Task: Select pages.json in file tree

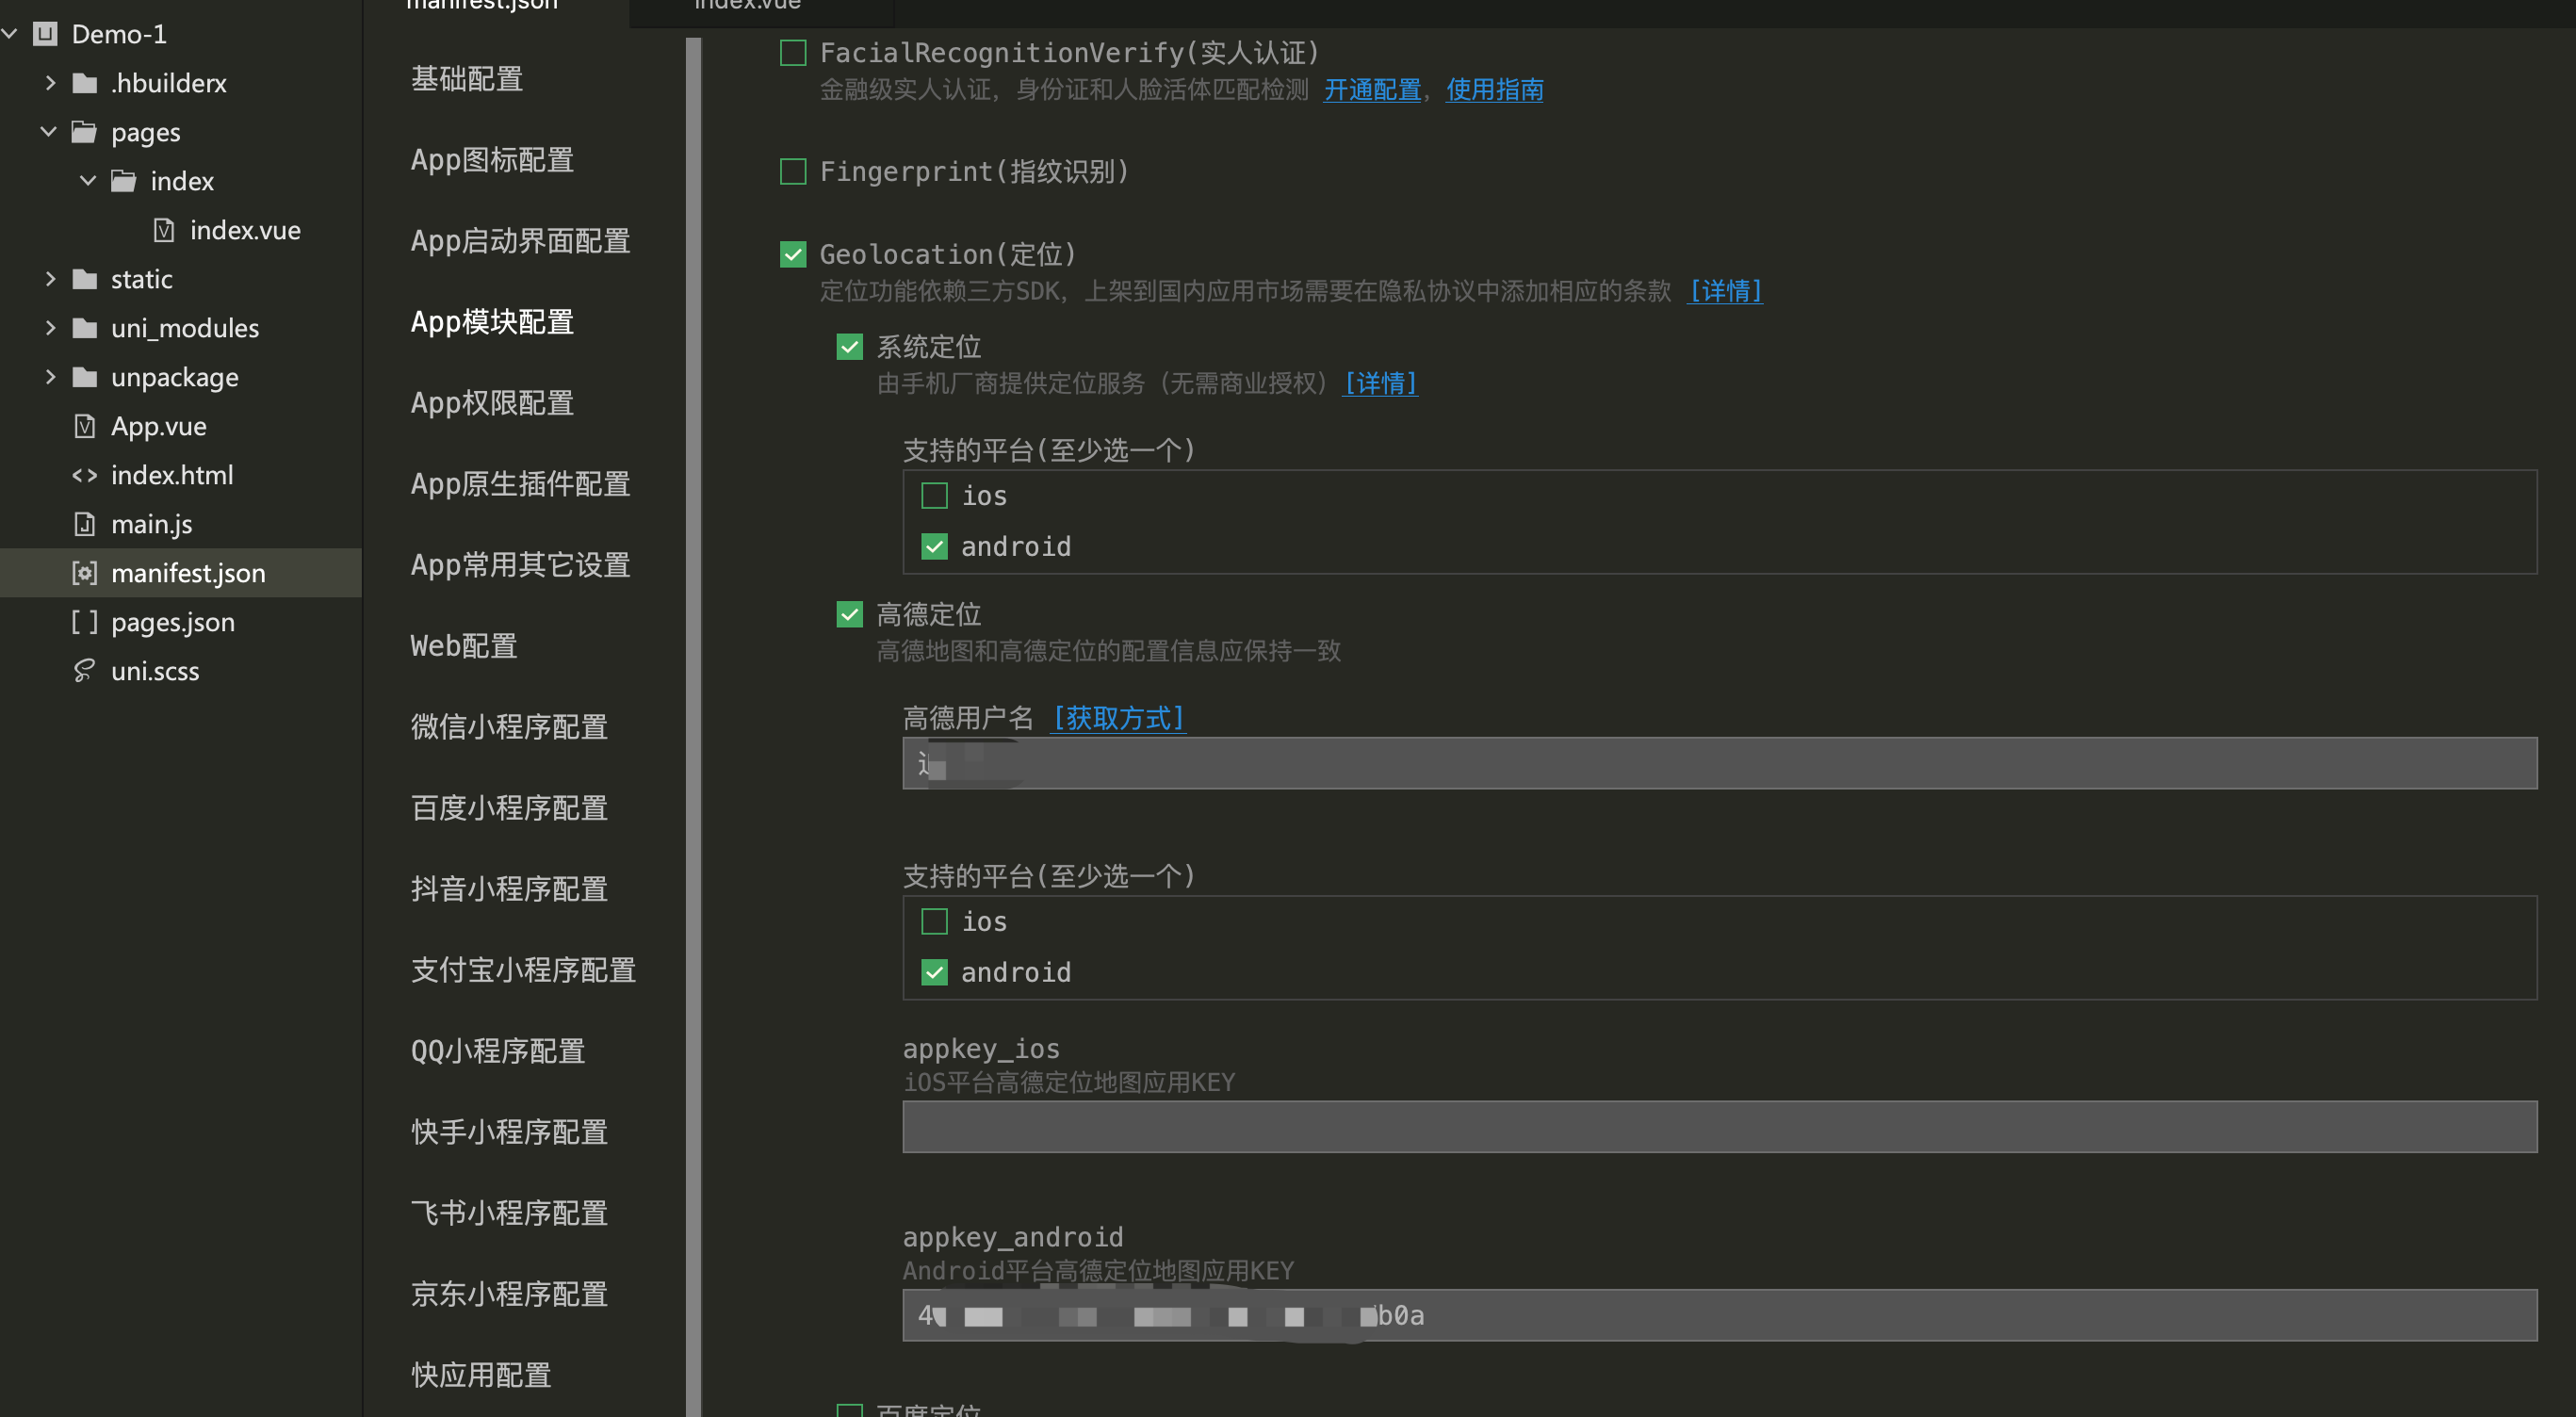Action: point(181,622)
